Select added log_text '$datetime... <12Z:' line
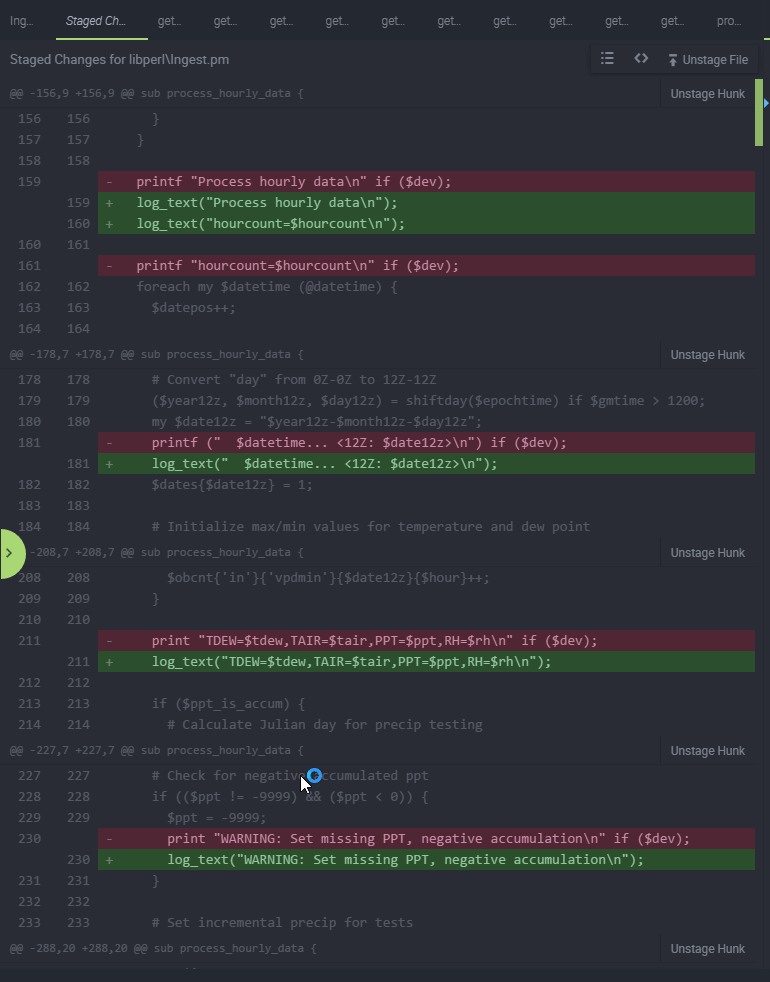This screenshot has width=770, height=982. [x=426, y=464]
